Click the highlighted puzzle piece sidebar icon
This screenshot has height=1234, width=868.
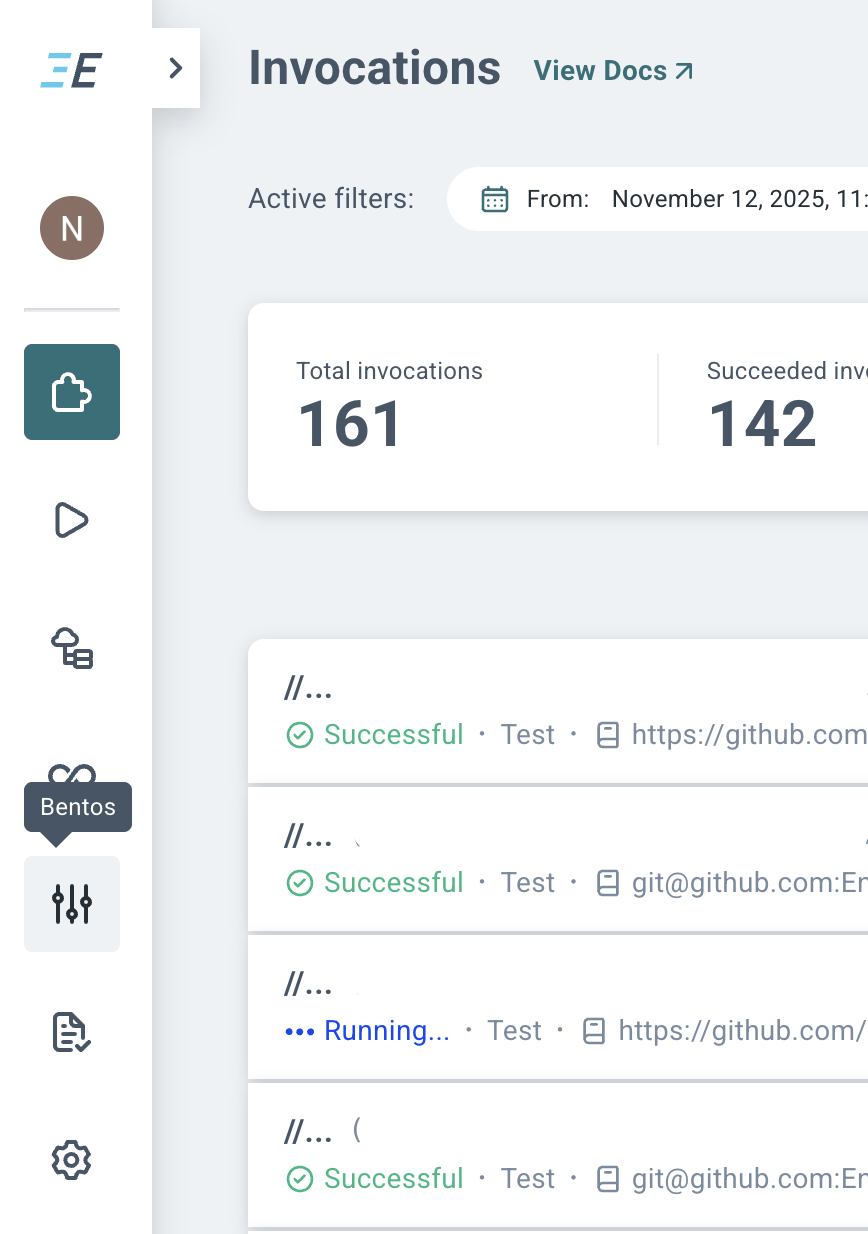pos(72,392)
